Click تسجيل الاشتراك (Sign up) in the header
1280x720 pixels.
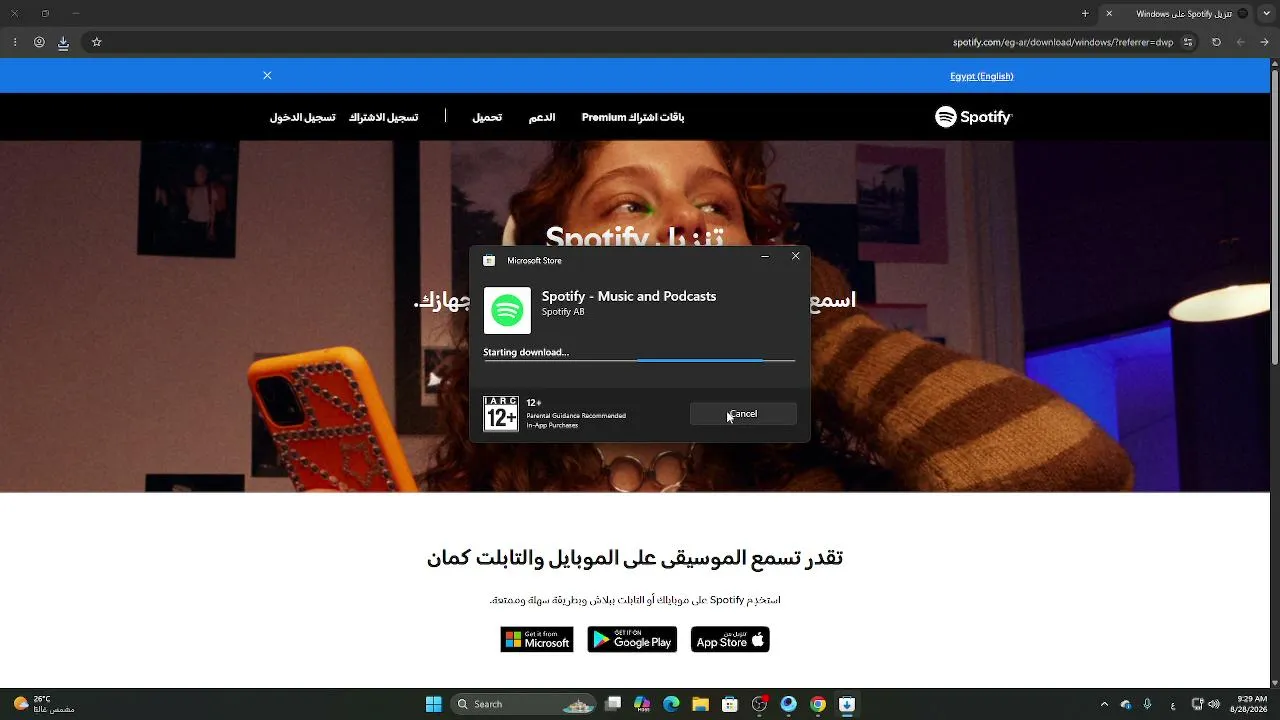tap(383, 117)
